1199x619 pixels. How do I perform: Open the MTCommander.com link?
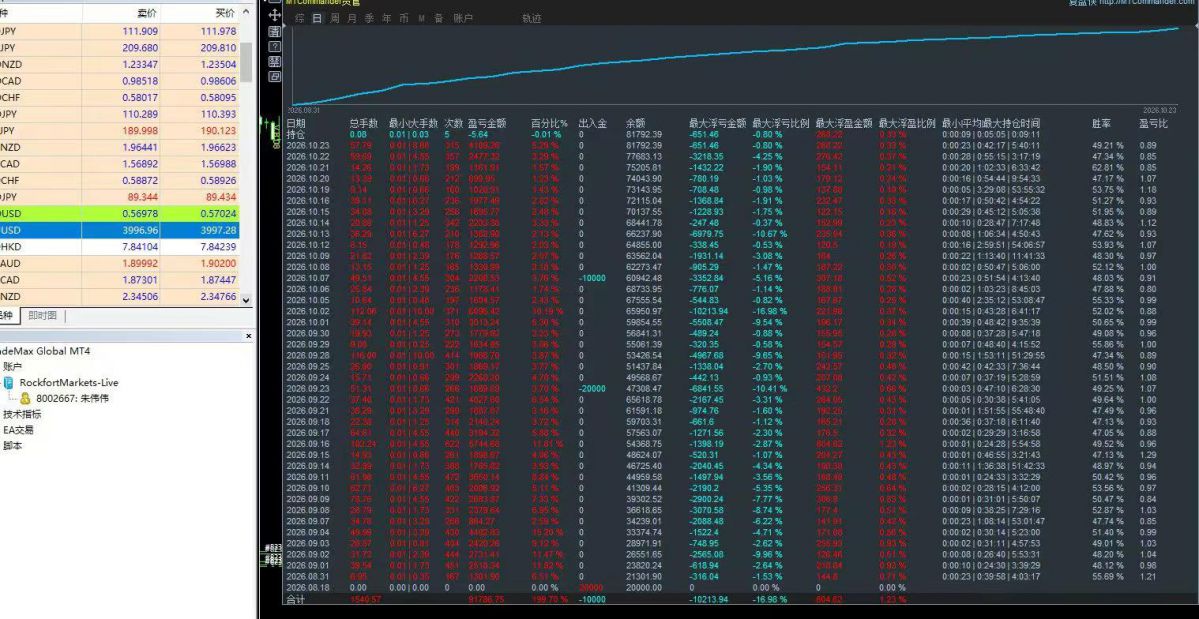pos(1149,2)
